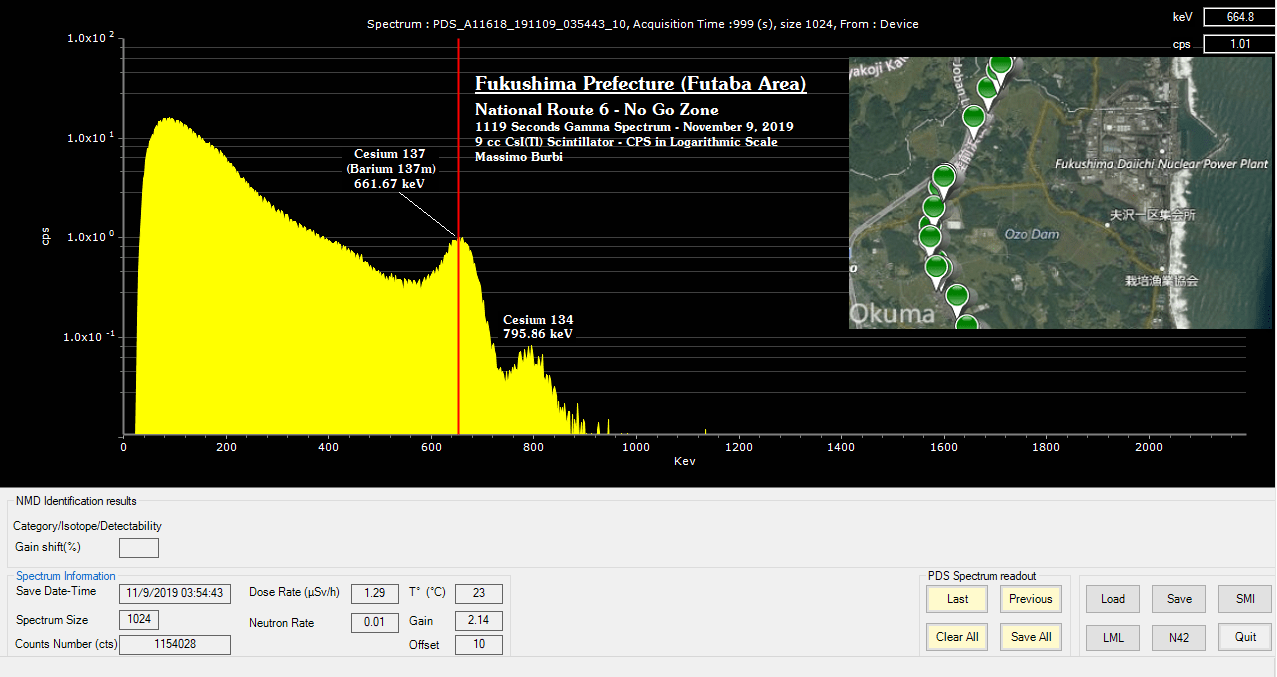Screen dimensions: 1277x677
Task: Select the Spectrum Size value box
Action: click(138, 620)
